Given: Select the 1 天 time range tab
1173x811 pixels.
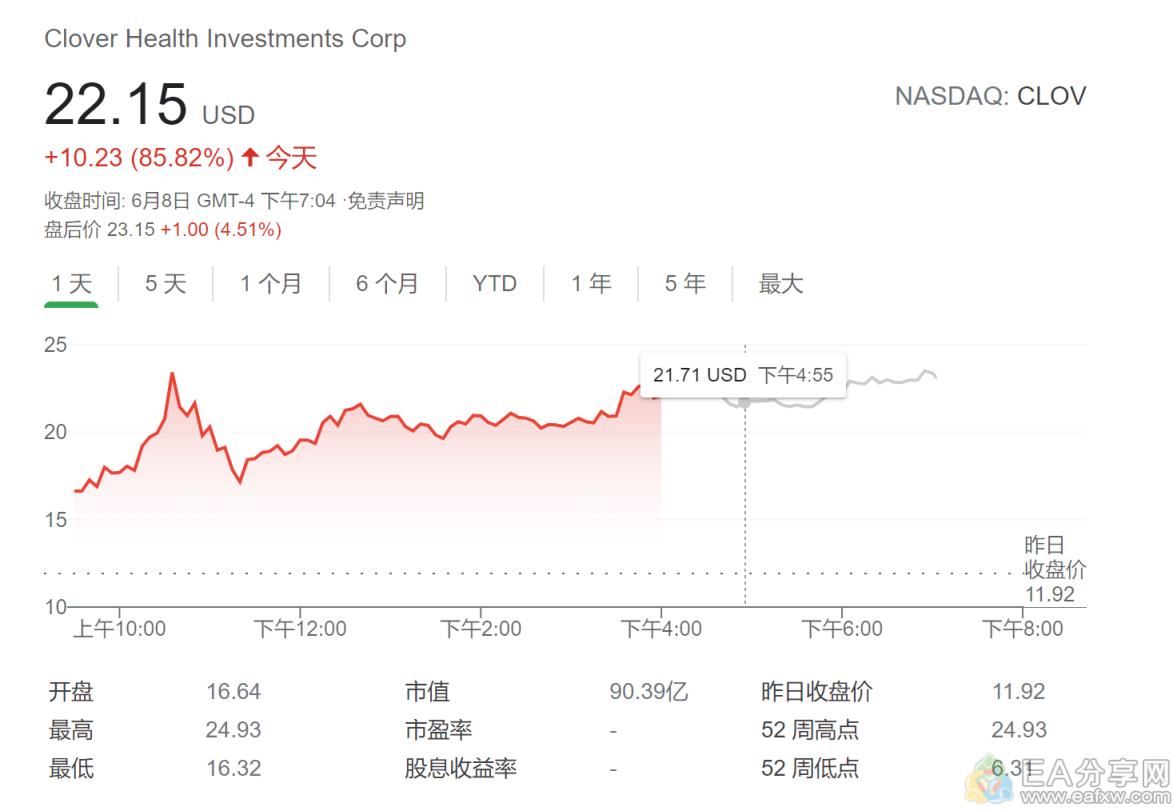Looking at the screenshot, I should (71, 284).
